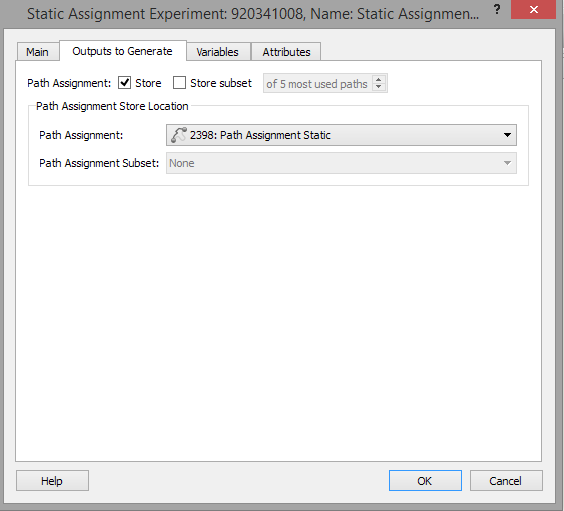Click the Path Assignment Store Location label
This screenshot has height=511, width=564.
112,106
